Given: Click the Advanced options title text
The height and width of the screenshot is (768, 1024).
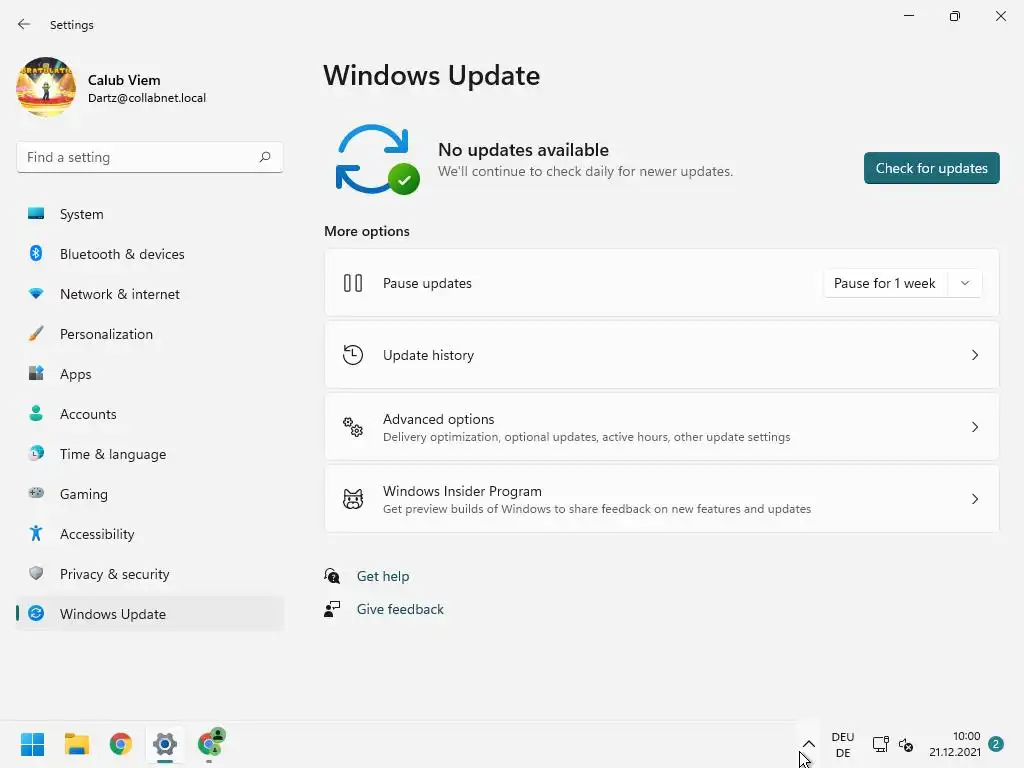Looking at the screenshot, I should coord(438,419).
